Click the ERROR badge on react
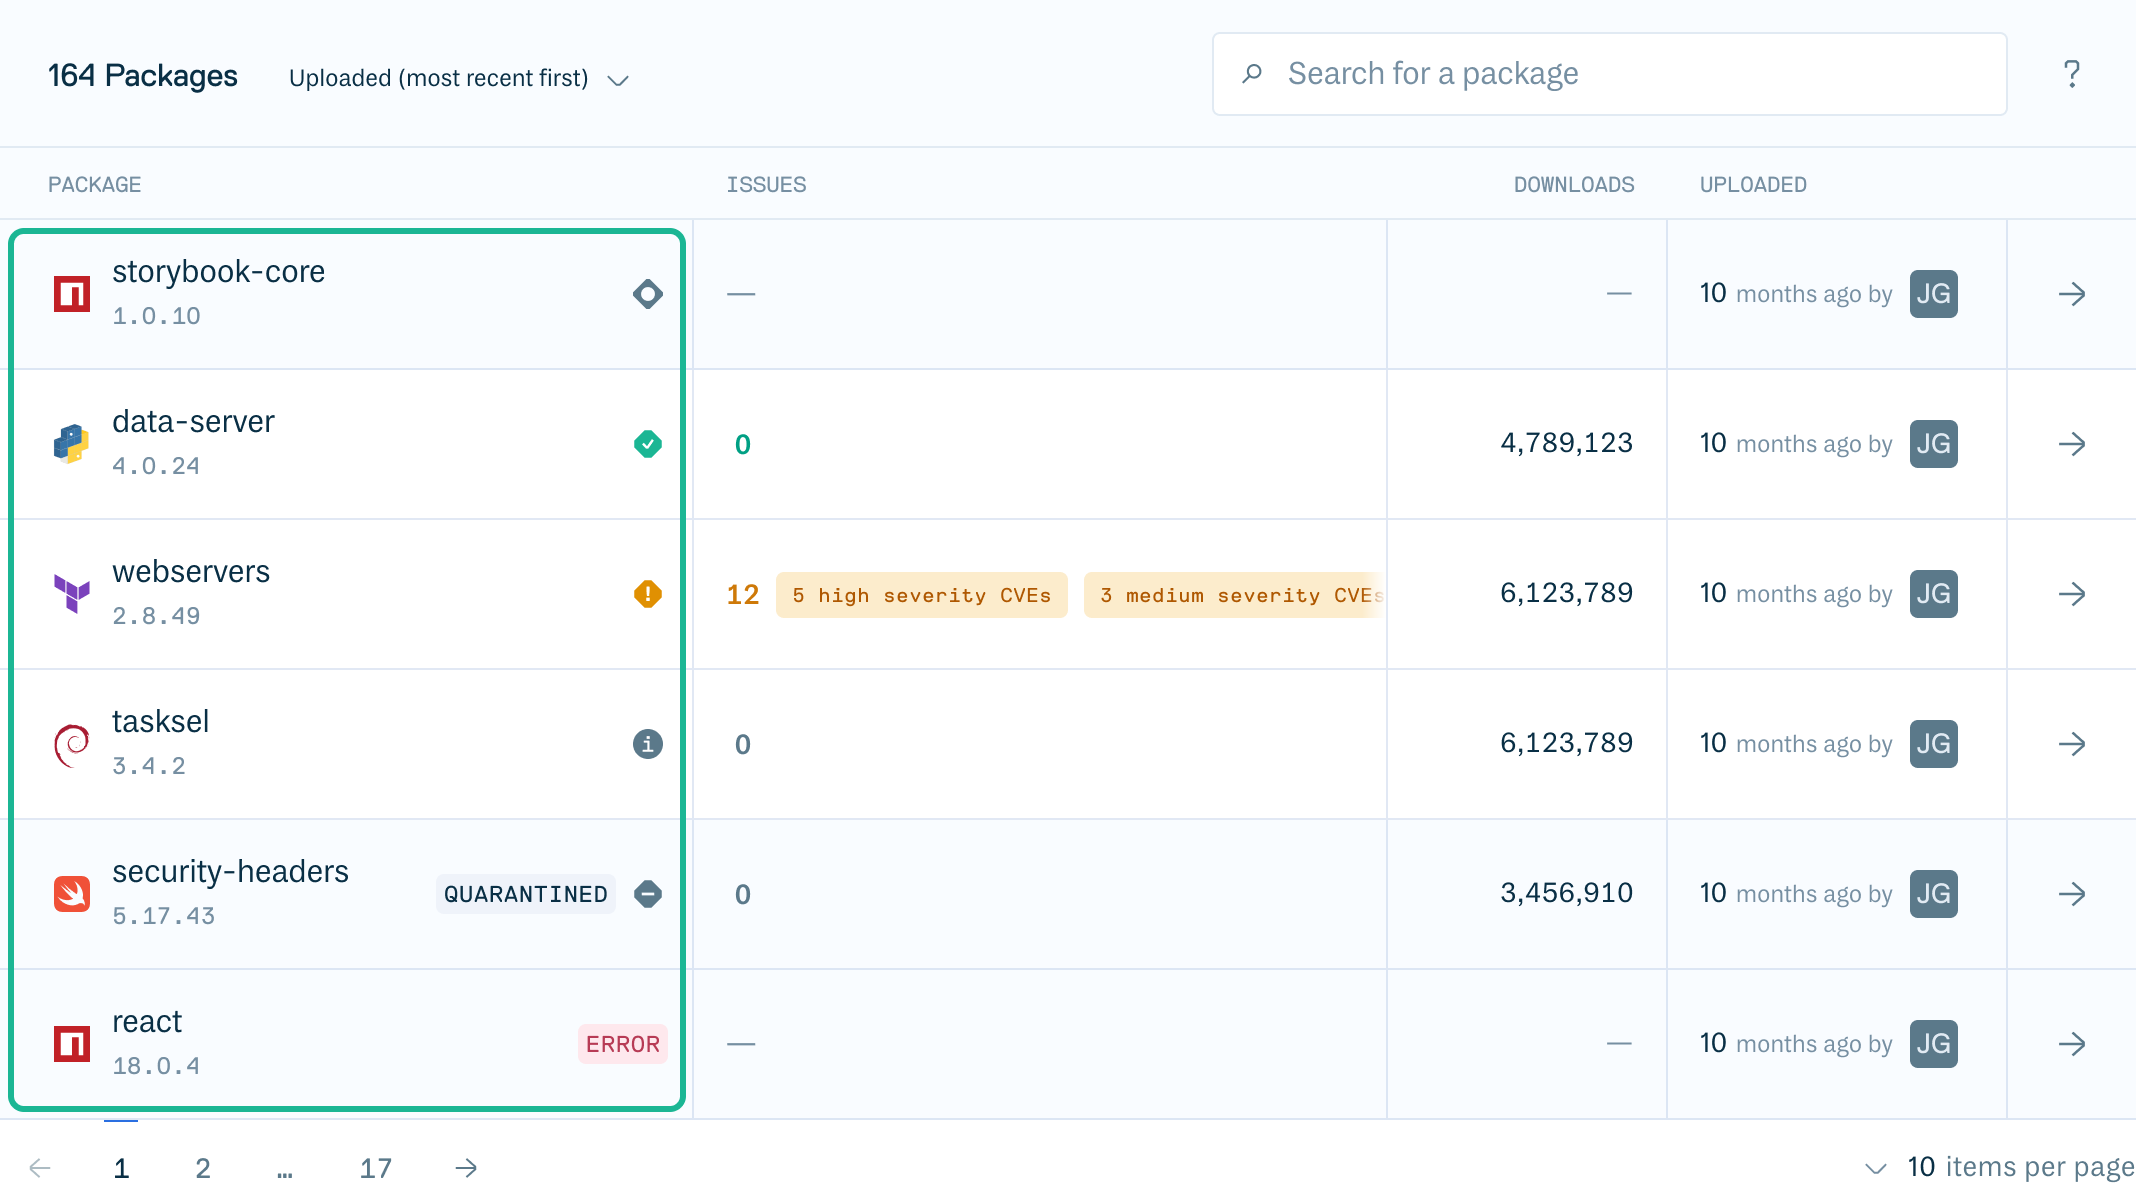The image size is (2136, 1184). pyautogui.click(x=623, y=1044)
